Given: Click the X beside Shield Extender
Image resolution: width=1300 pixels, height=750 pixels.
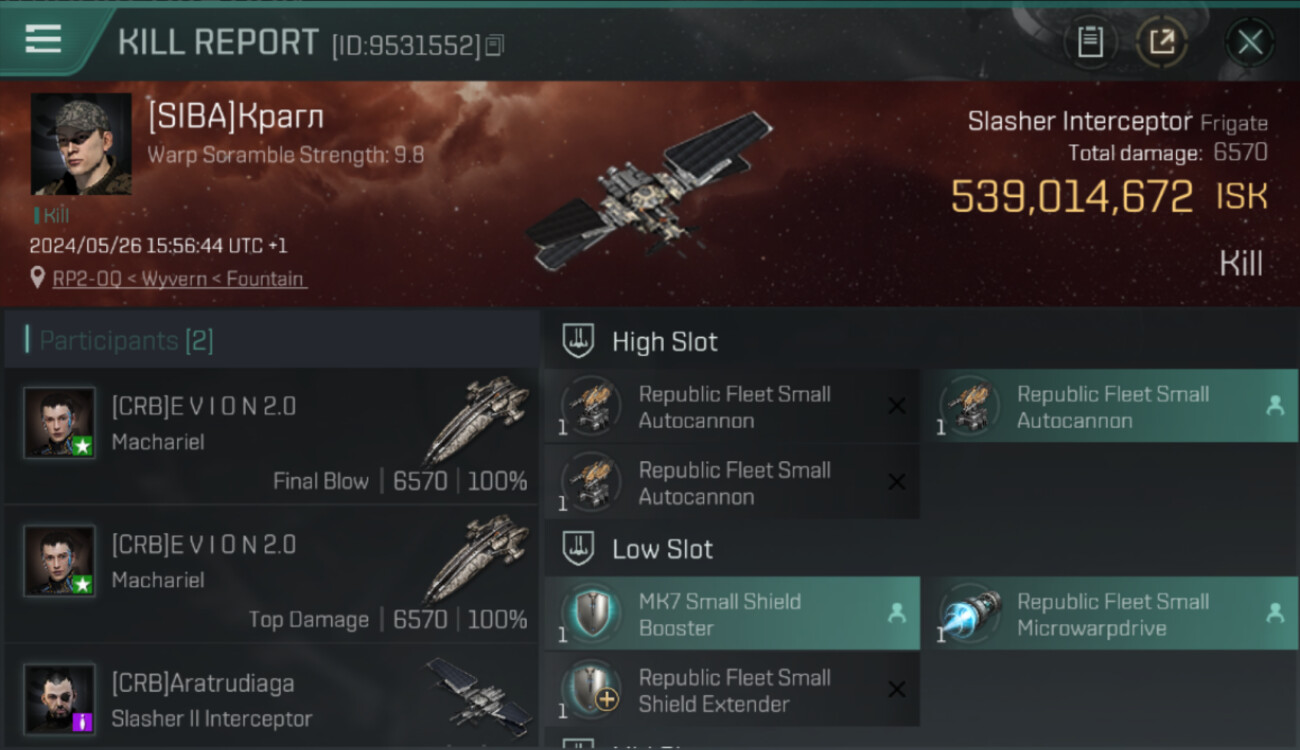Looking at the screenshot, I should tap(897, 689).
